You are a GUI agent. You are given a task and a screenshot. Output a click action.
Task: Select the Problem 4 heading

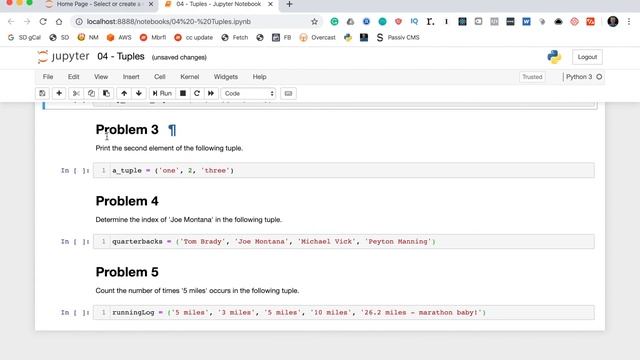[127, 201]
